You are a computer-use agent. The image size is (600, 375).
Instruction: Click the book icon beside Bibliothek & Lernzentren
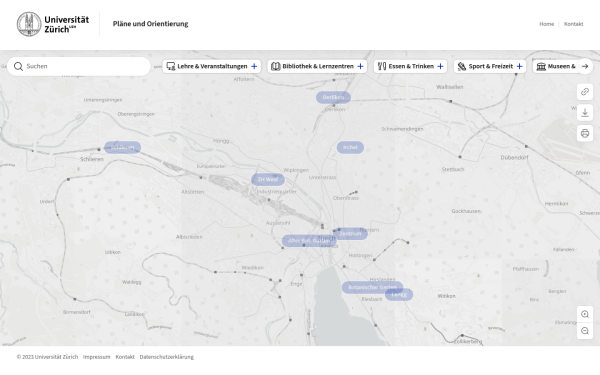tap(276, 67)
